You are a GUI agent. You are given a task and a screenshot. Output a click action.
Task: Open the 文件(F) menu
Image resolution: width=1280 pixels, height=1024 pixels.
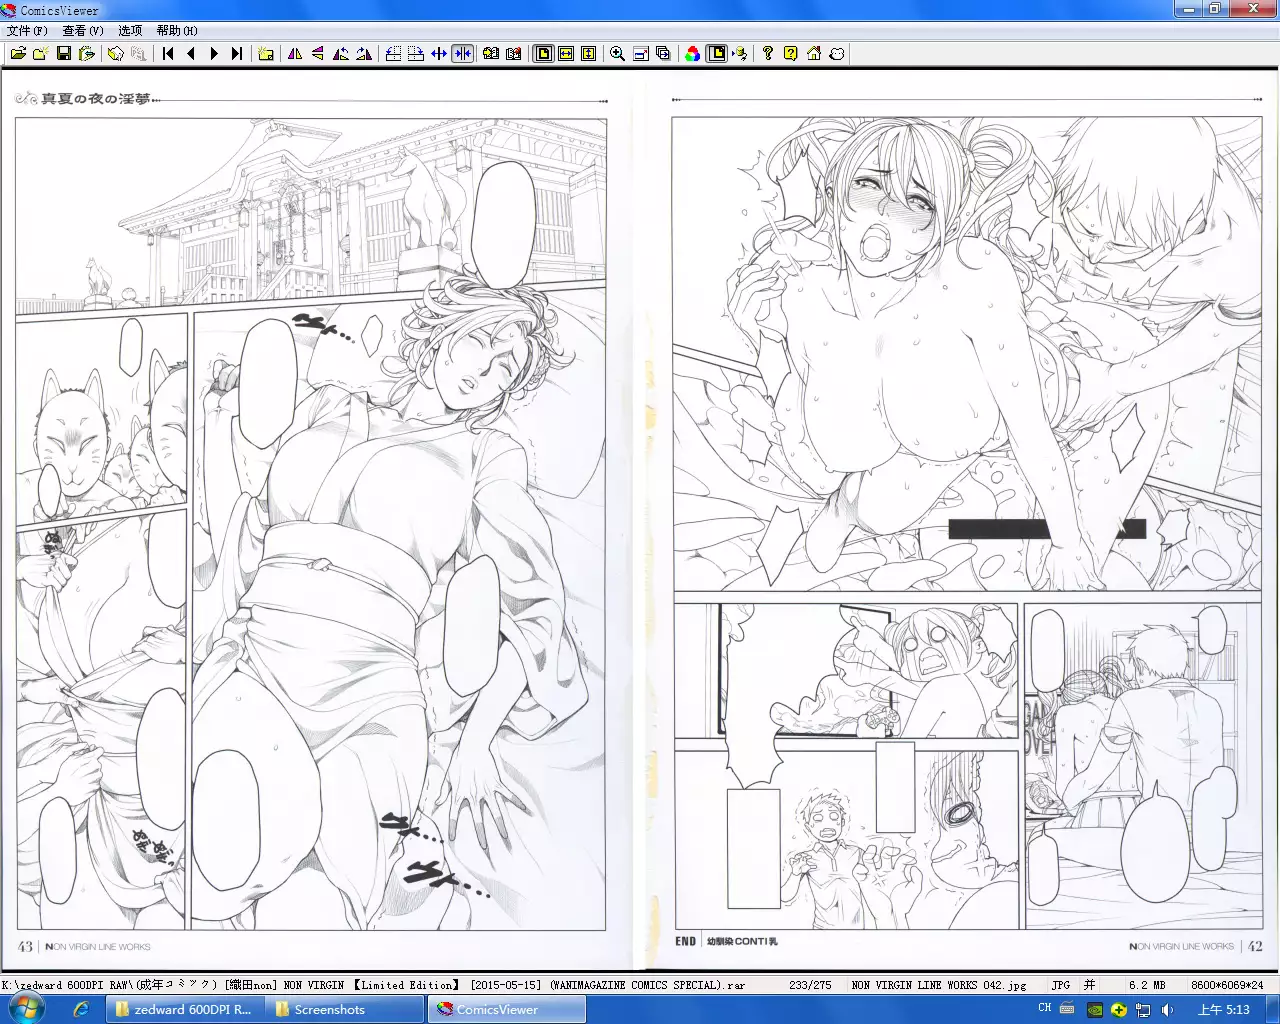[x=27, y=31]
